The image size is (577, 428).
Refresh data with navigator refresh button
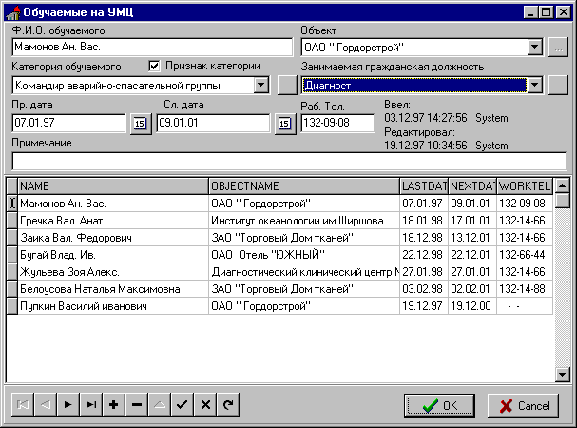(x=228, y=404)
